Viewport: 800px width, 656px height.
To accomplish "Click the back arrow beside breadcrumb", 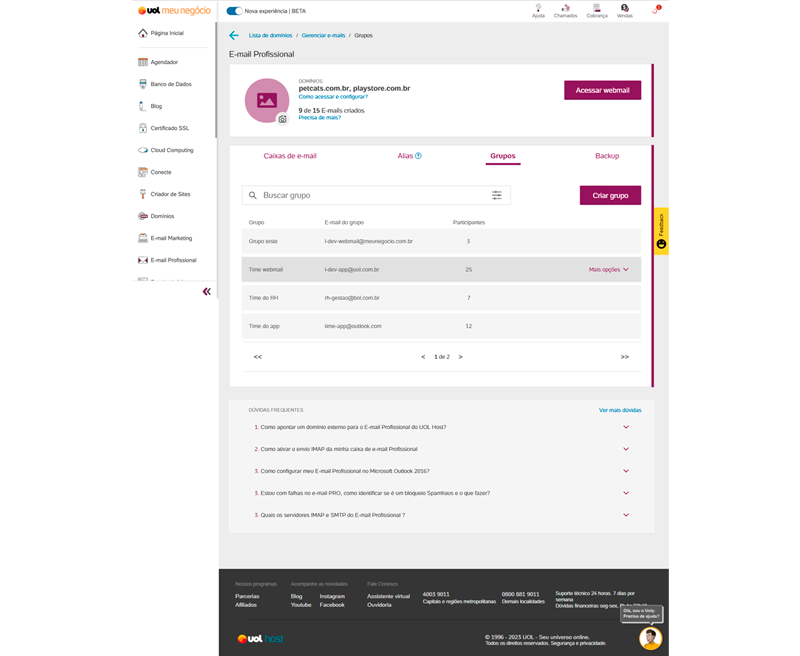I will 234,35.
